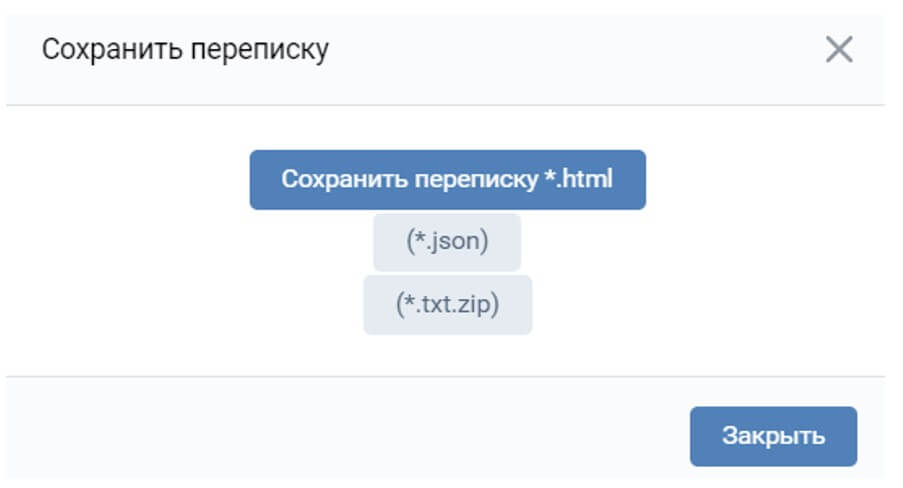The width and height of the screenshot is (903, 488).
Task: Choose the (*.txt.zip) export option
Action: click(447, 304)
